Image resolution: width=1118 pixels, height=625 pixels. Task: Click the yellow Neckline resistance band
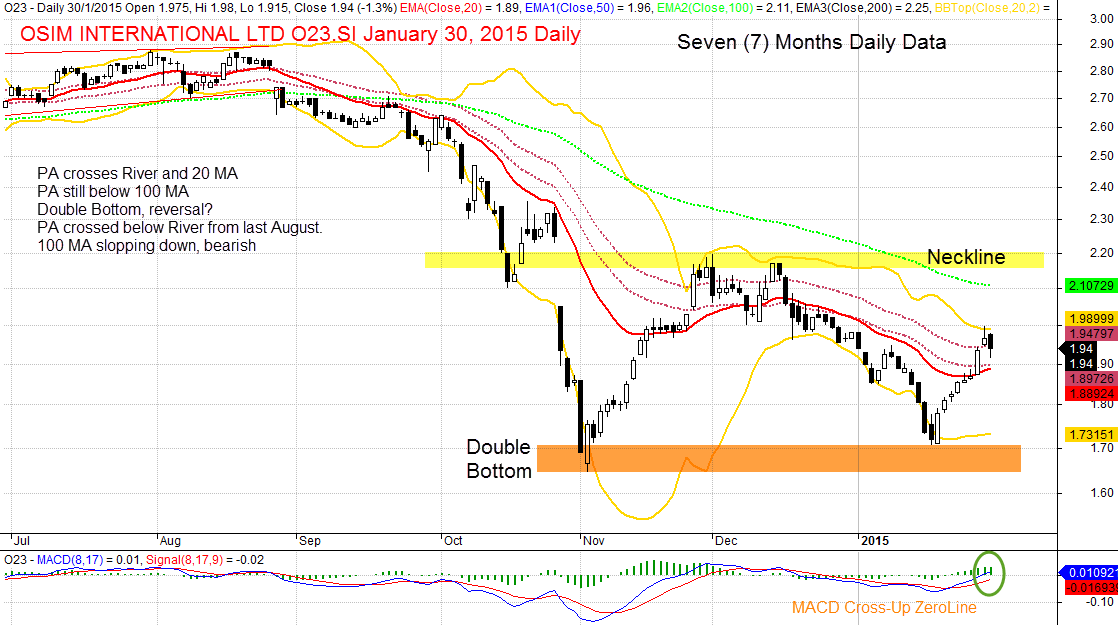[734, 260]
